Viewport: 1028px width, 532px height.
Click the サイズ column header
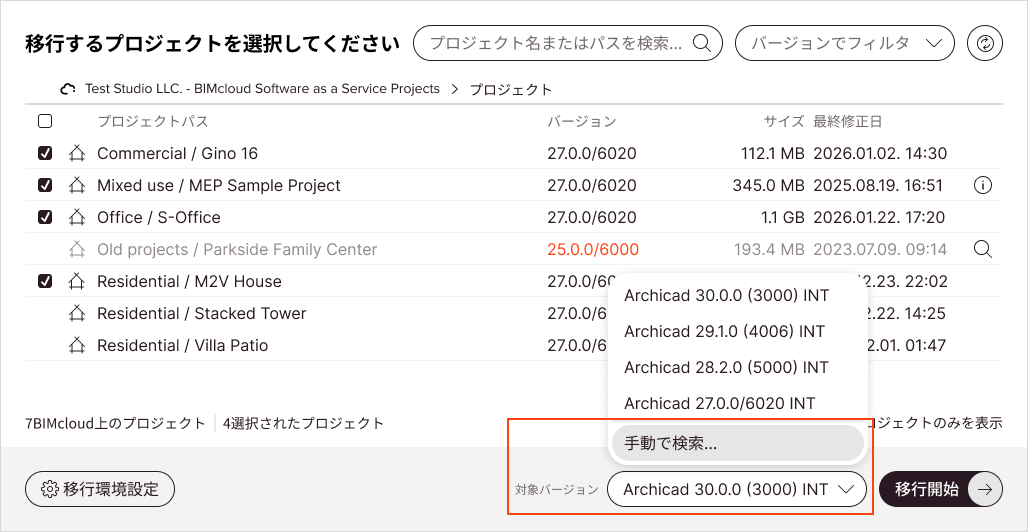pos(783,121)
